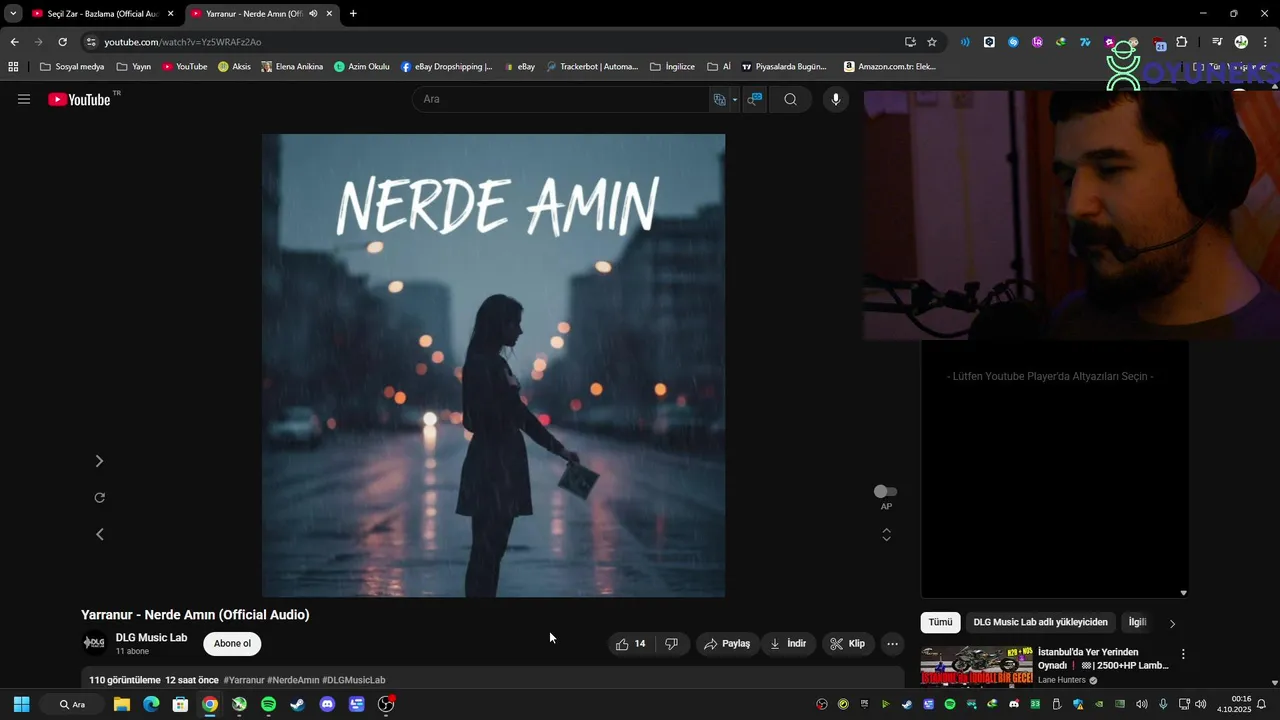Open the translate extension icon in search bar
1280x720 pixels.
coord(719,99)
